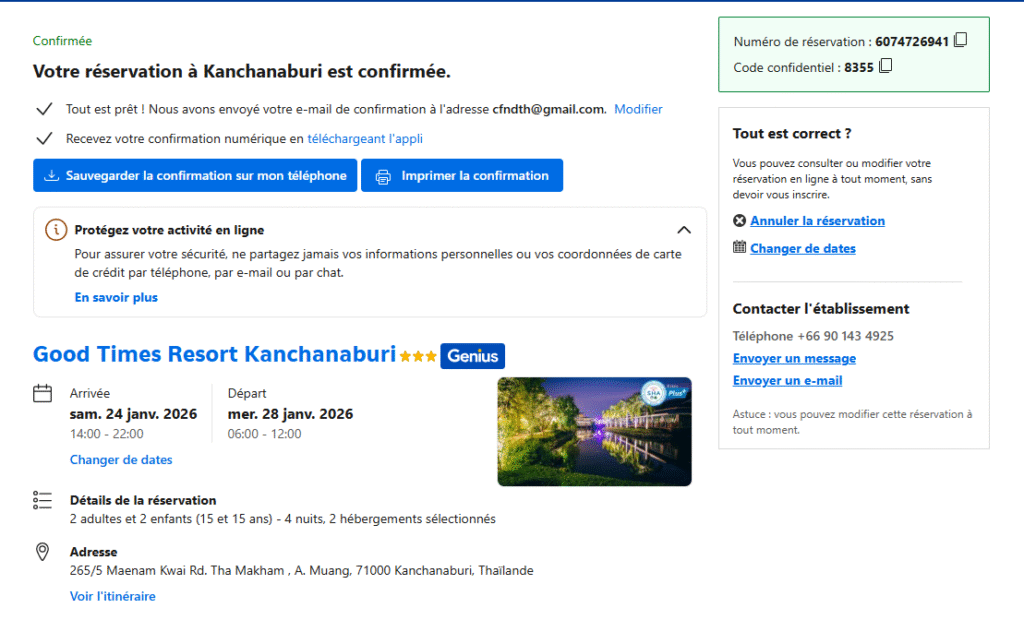The image size is (1024, 620).
Task: Print the confirmation
Action: pyautogui.click(x=462, y=176)
